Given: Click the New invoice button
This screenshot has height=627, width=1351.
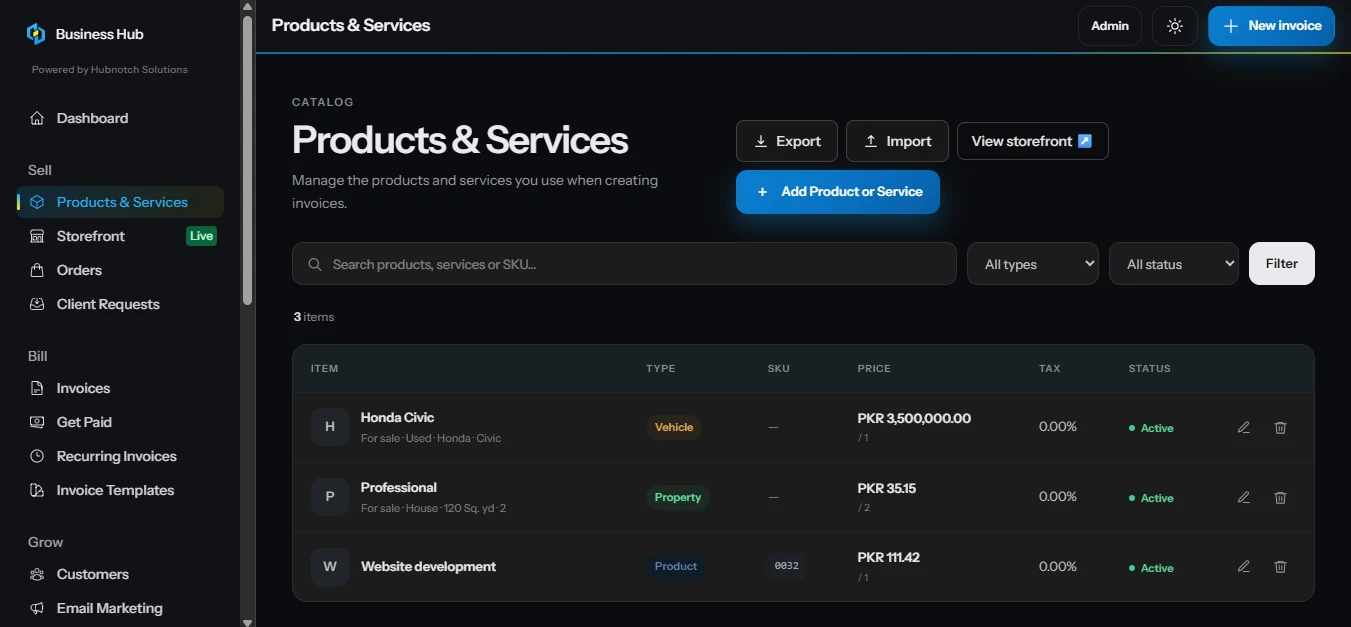Looking at the screenshot, I should pyautogui.click(x=1271, y=26).
